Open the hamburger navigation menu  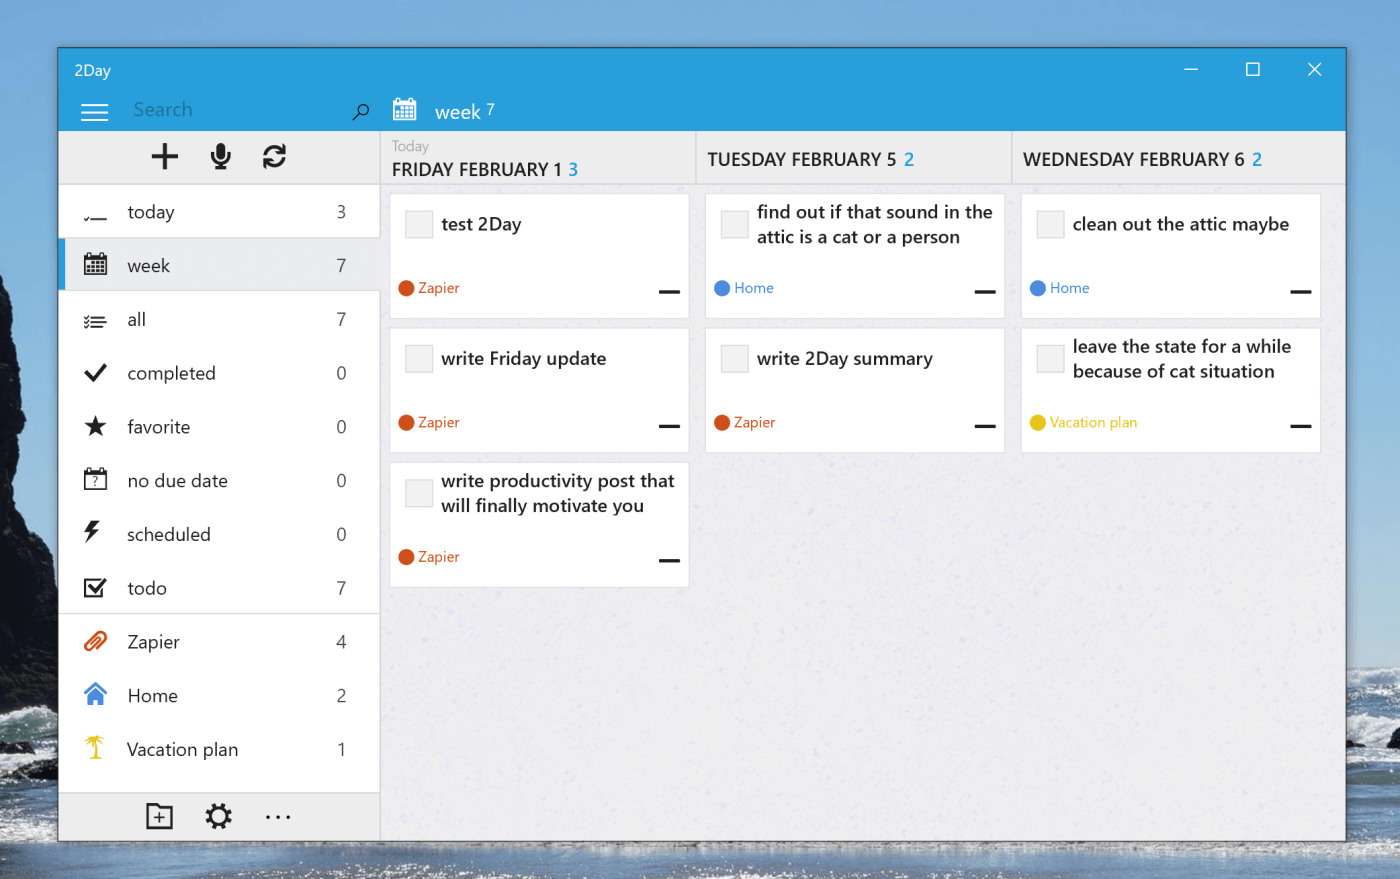click(94, 112)
